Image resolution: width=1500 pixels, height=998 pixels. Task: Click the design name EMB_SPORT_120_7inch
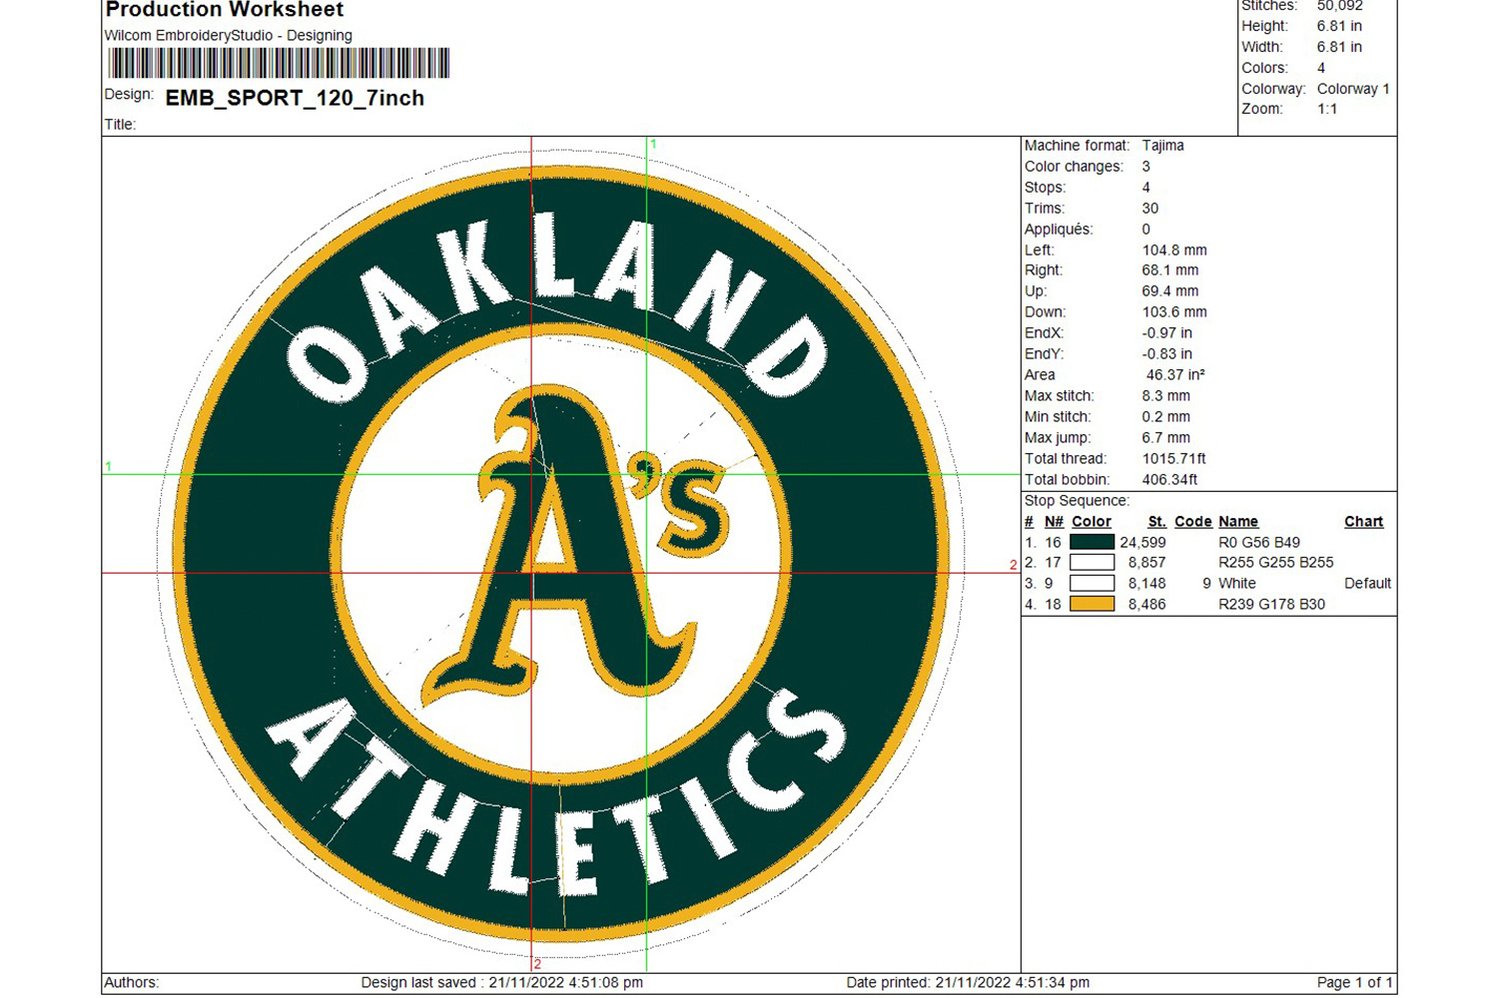295,98
